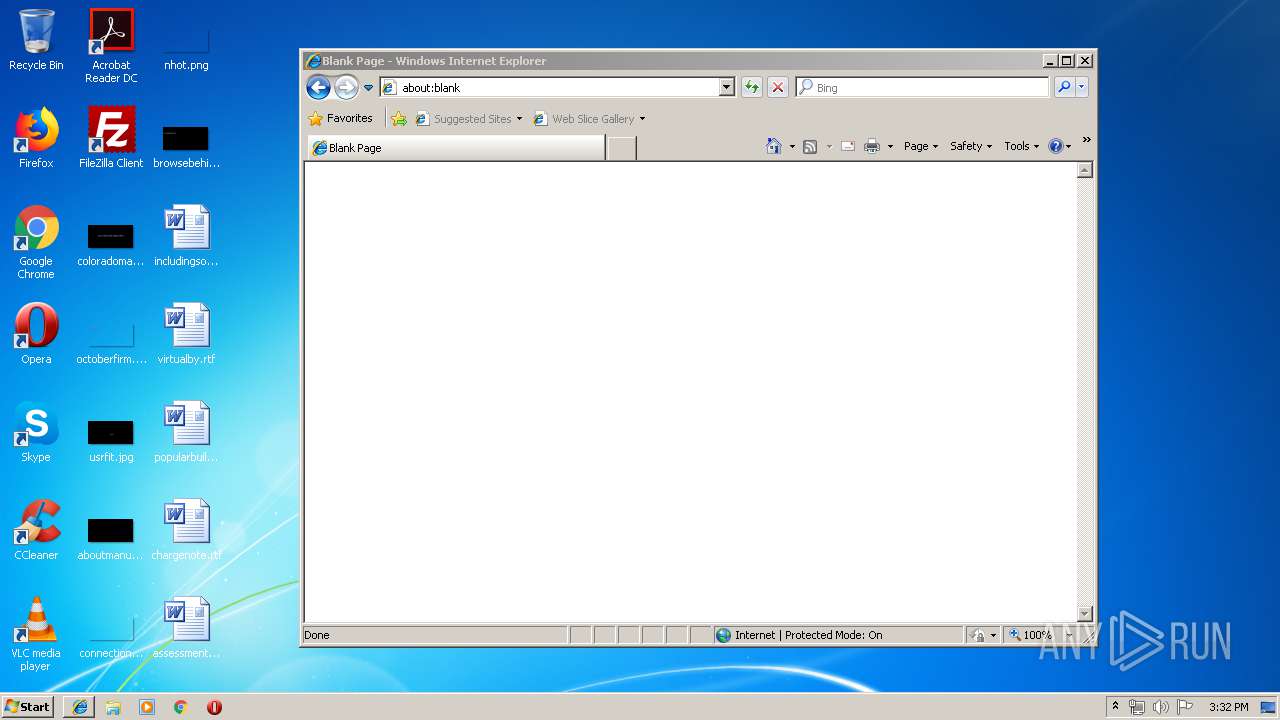Open the Page menu
The width and height of the screenshot is (1280, 720).
921,146
